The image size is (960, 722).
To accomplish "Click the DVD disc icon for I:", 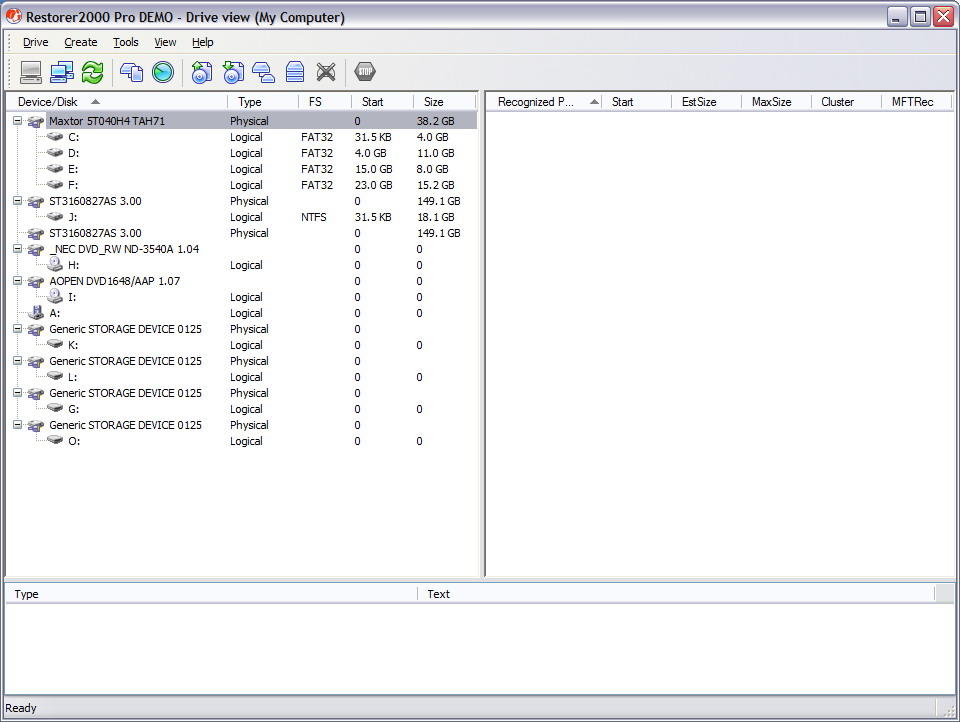I will coord(56,296).
